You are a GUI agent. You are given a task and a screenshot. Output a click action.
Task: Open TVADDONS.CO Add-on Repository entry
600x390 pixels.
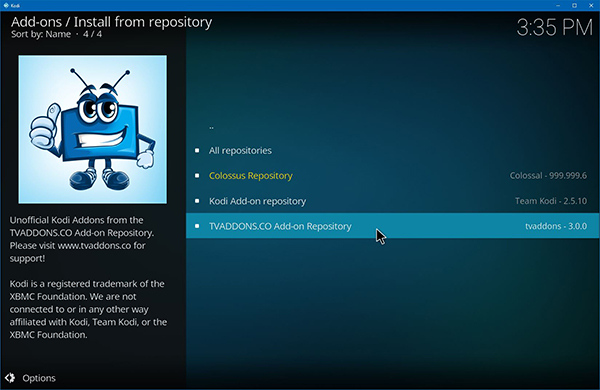(x=393, y=226)
